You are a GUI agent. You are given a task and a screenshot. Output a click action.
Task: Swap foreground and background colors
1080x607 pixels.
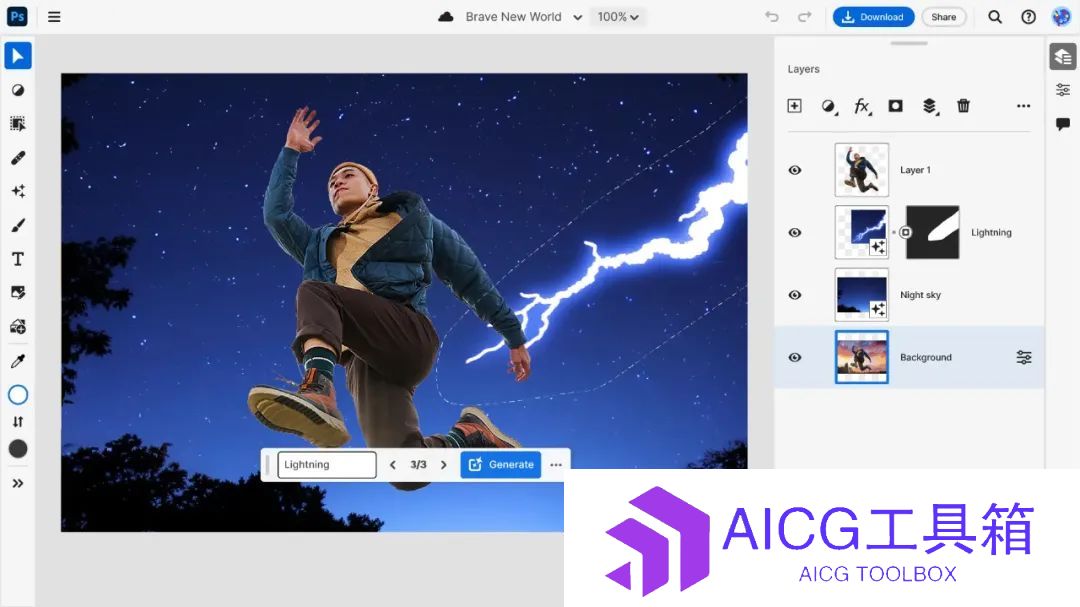[x=18, y=422]
